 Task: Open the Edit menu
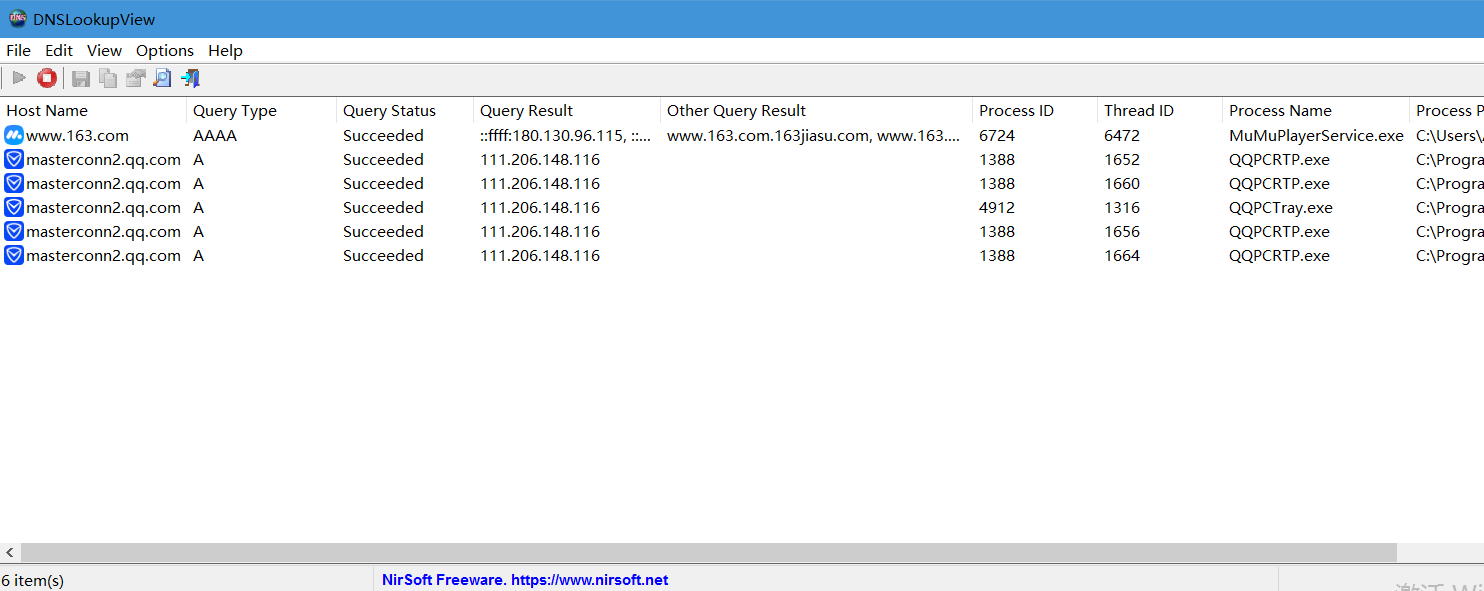tap(59, 50)
